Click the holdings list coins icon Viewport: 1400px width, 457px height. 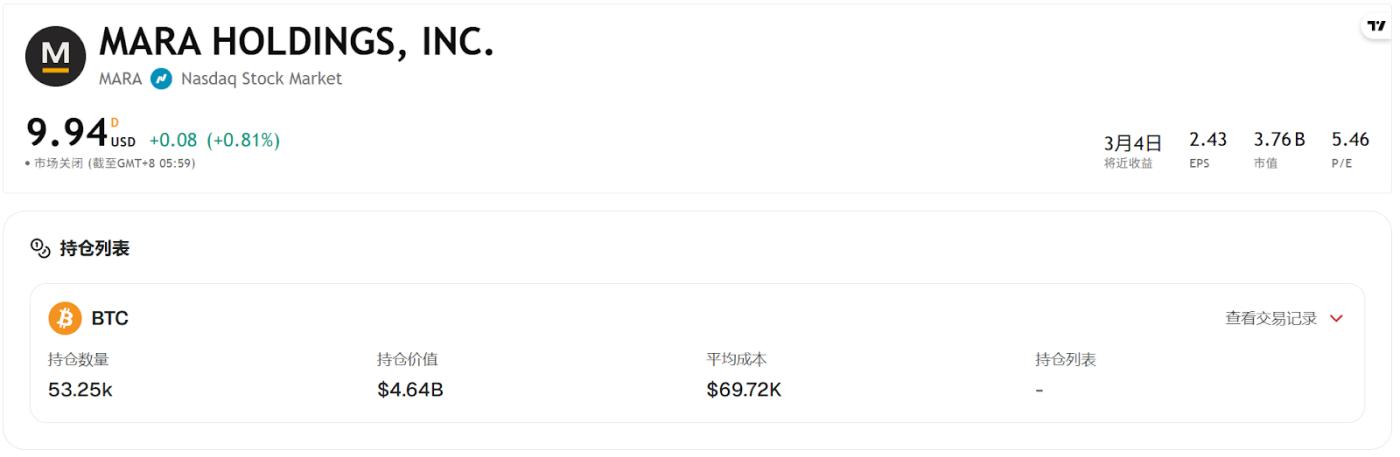[x=40, y=248]
